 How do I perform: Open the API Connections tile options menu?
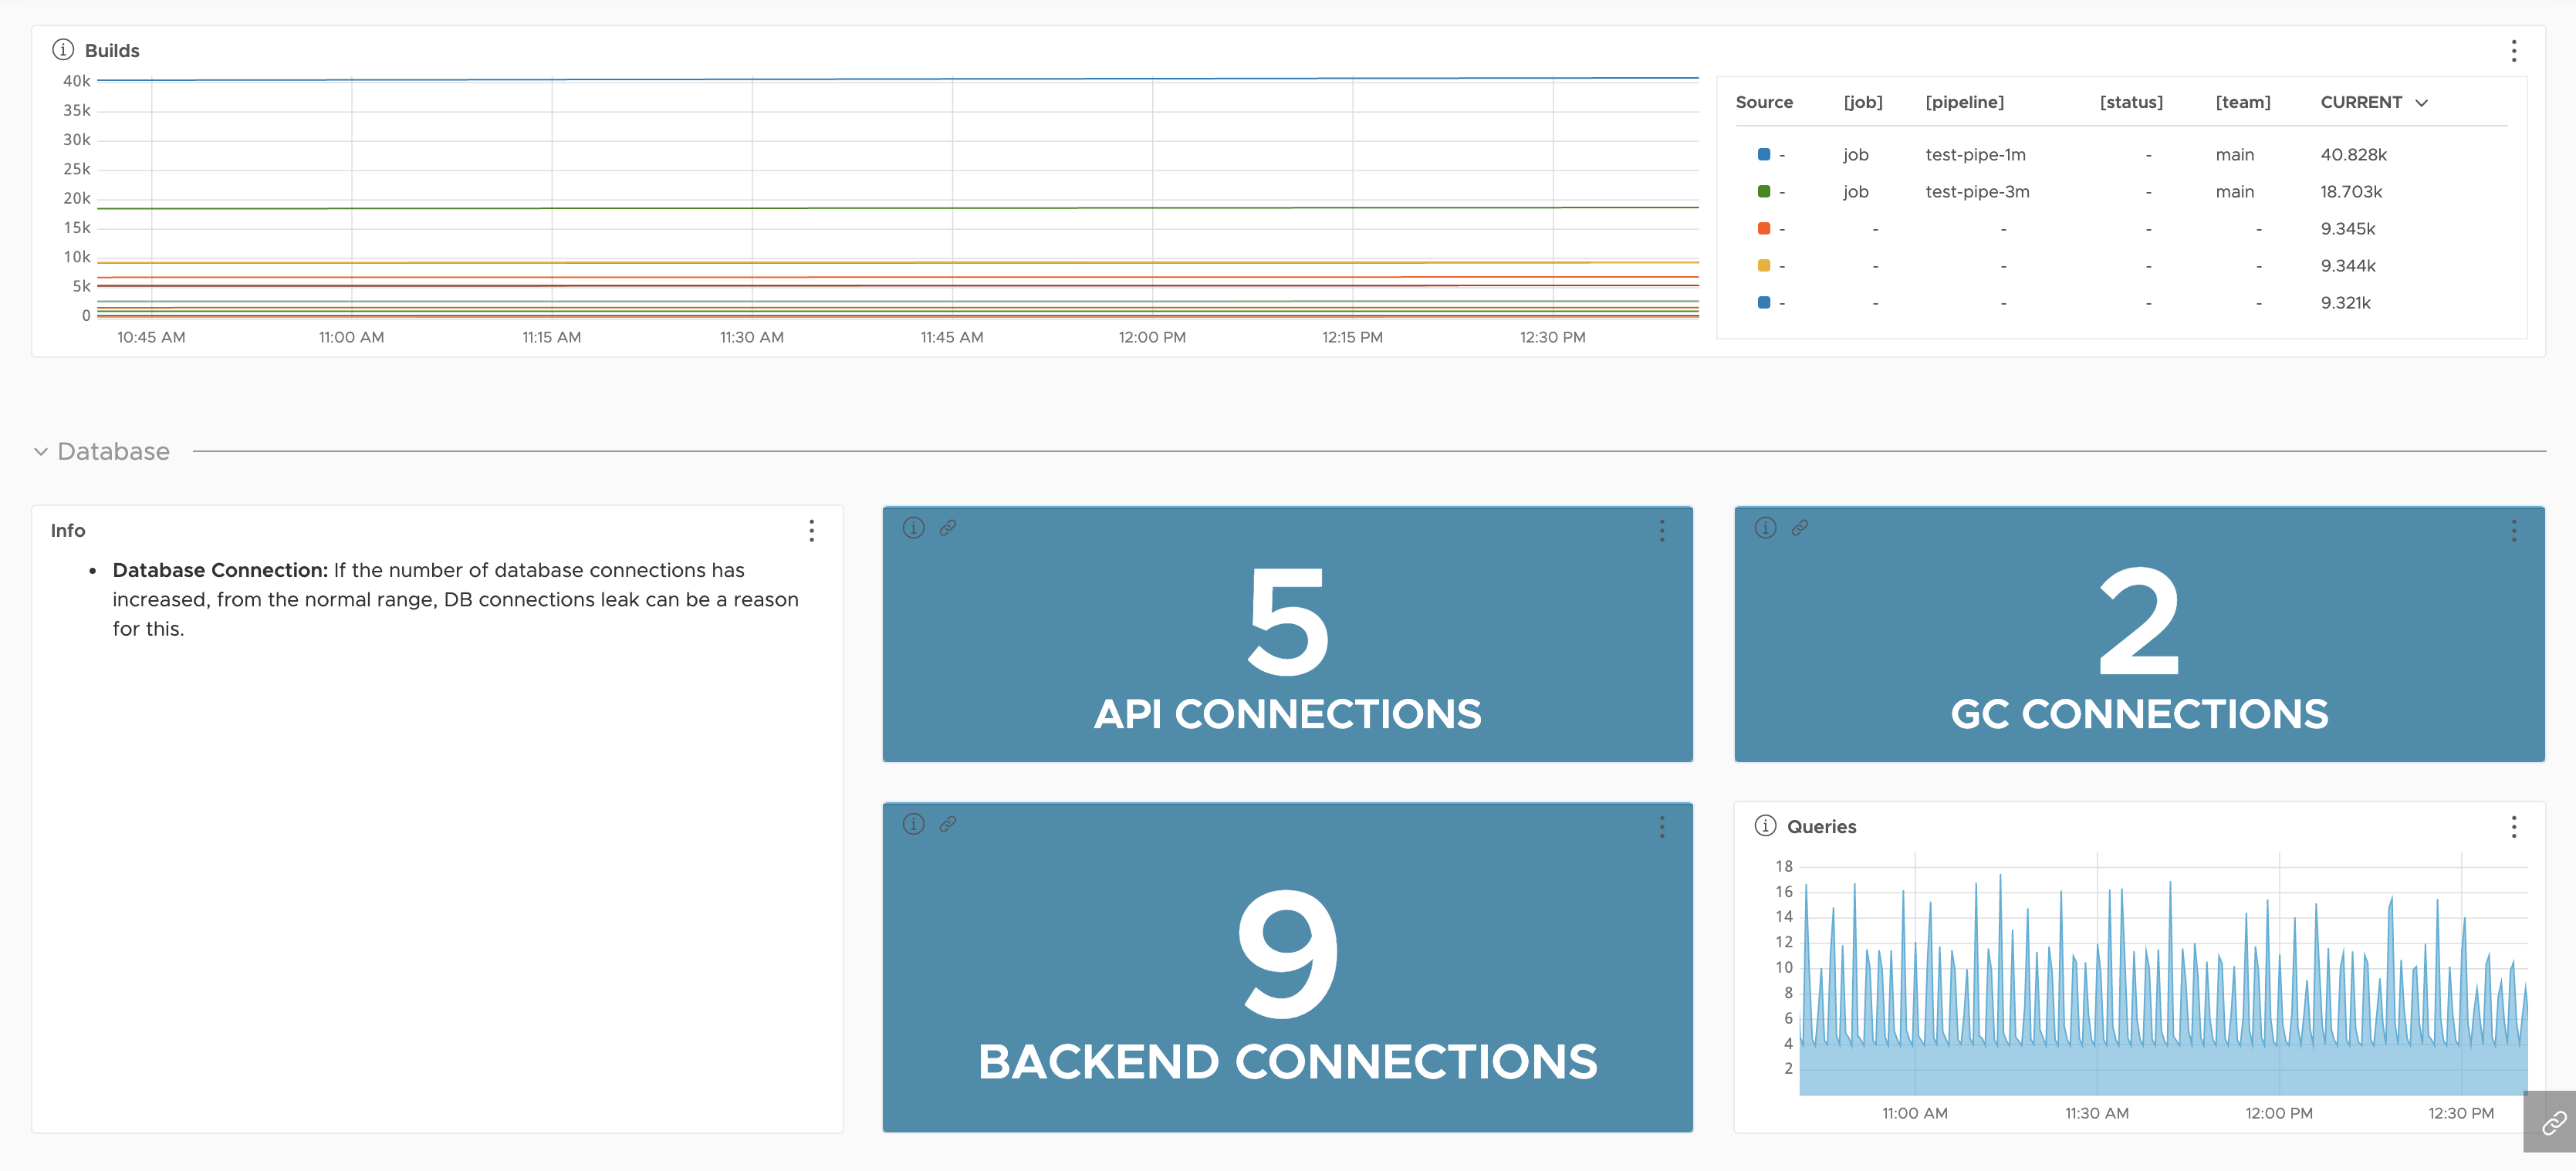tap(1662, 531)
